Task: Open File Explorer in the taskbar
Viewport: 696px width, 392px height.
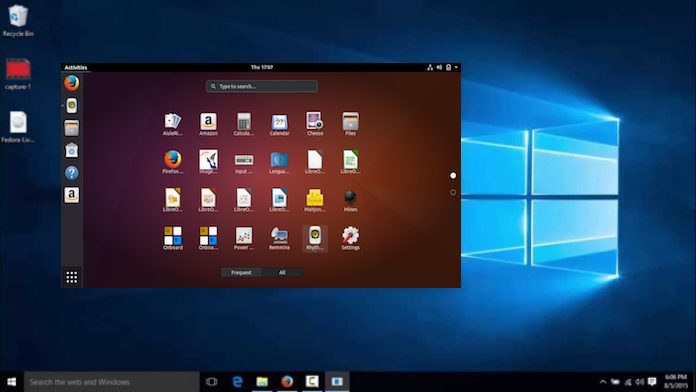Action: tap(262, 382)
